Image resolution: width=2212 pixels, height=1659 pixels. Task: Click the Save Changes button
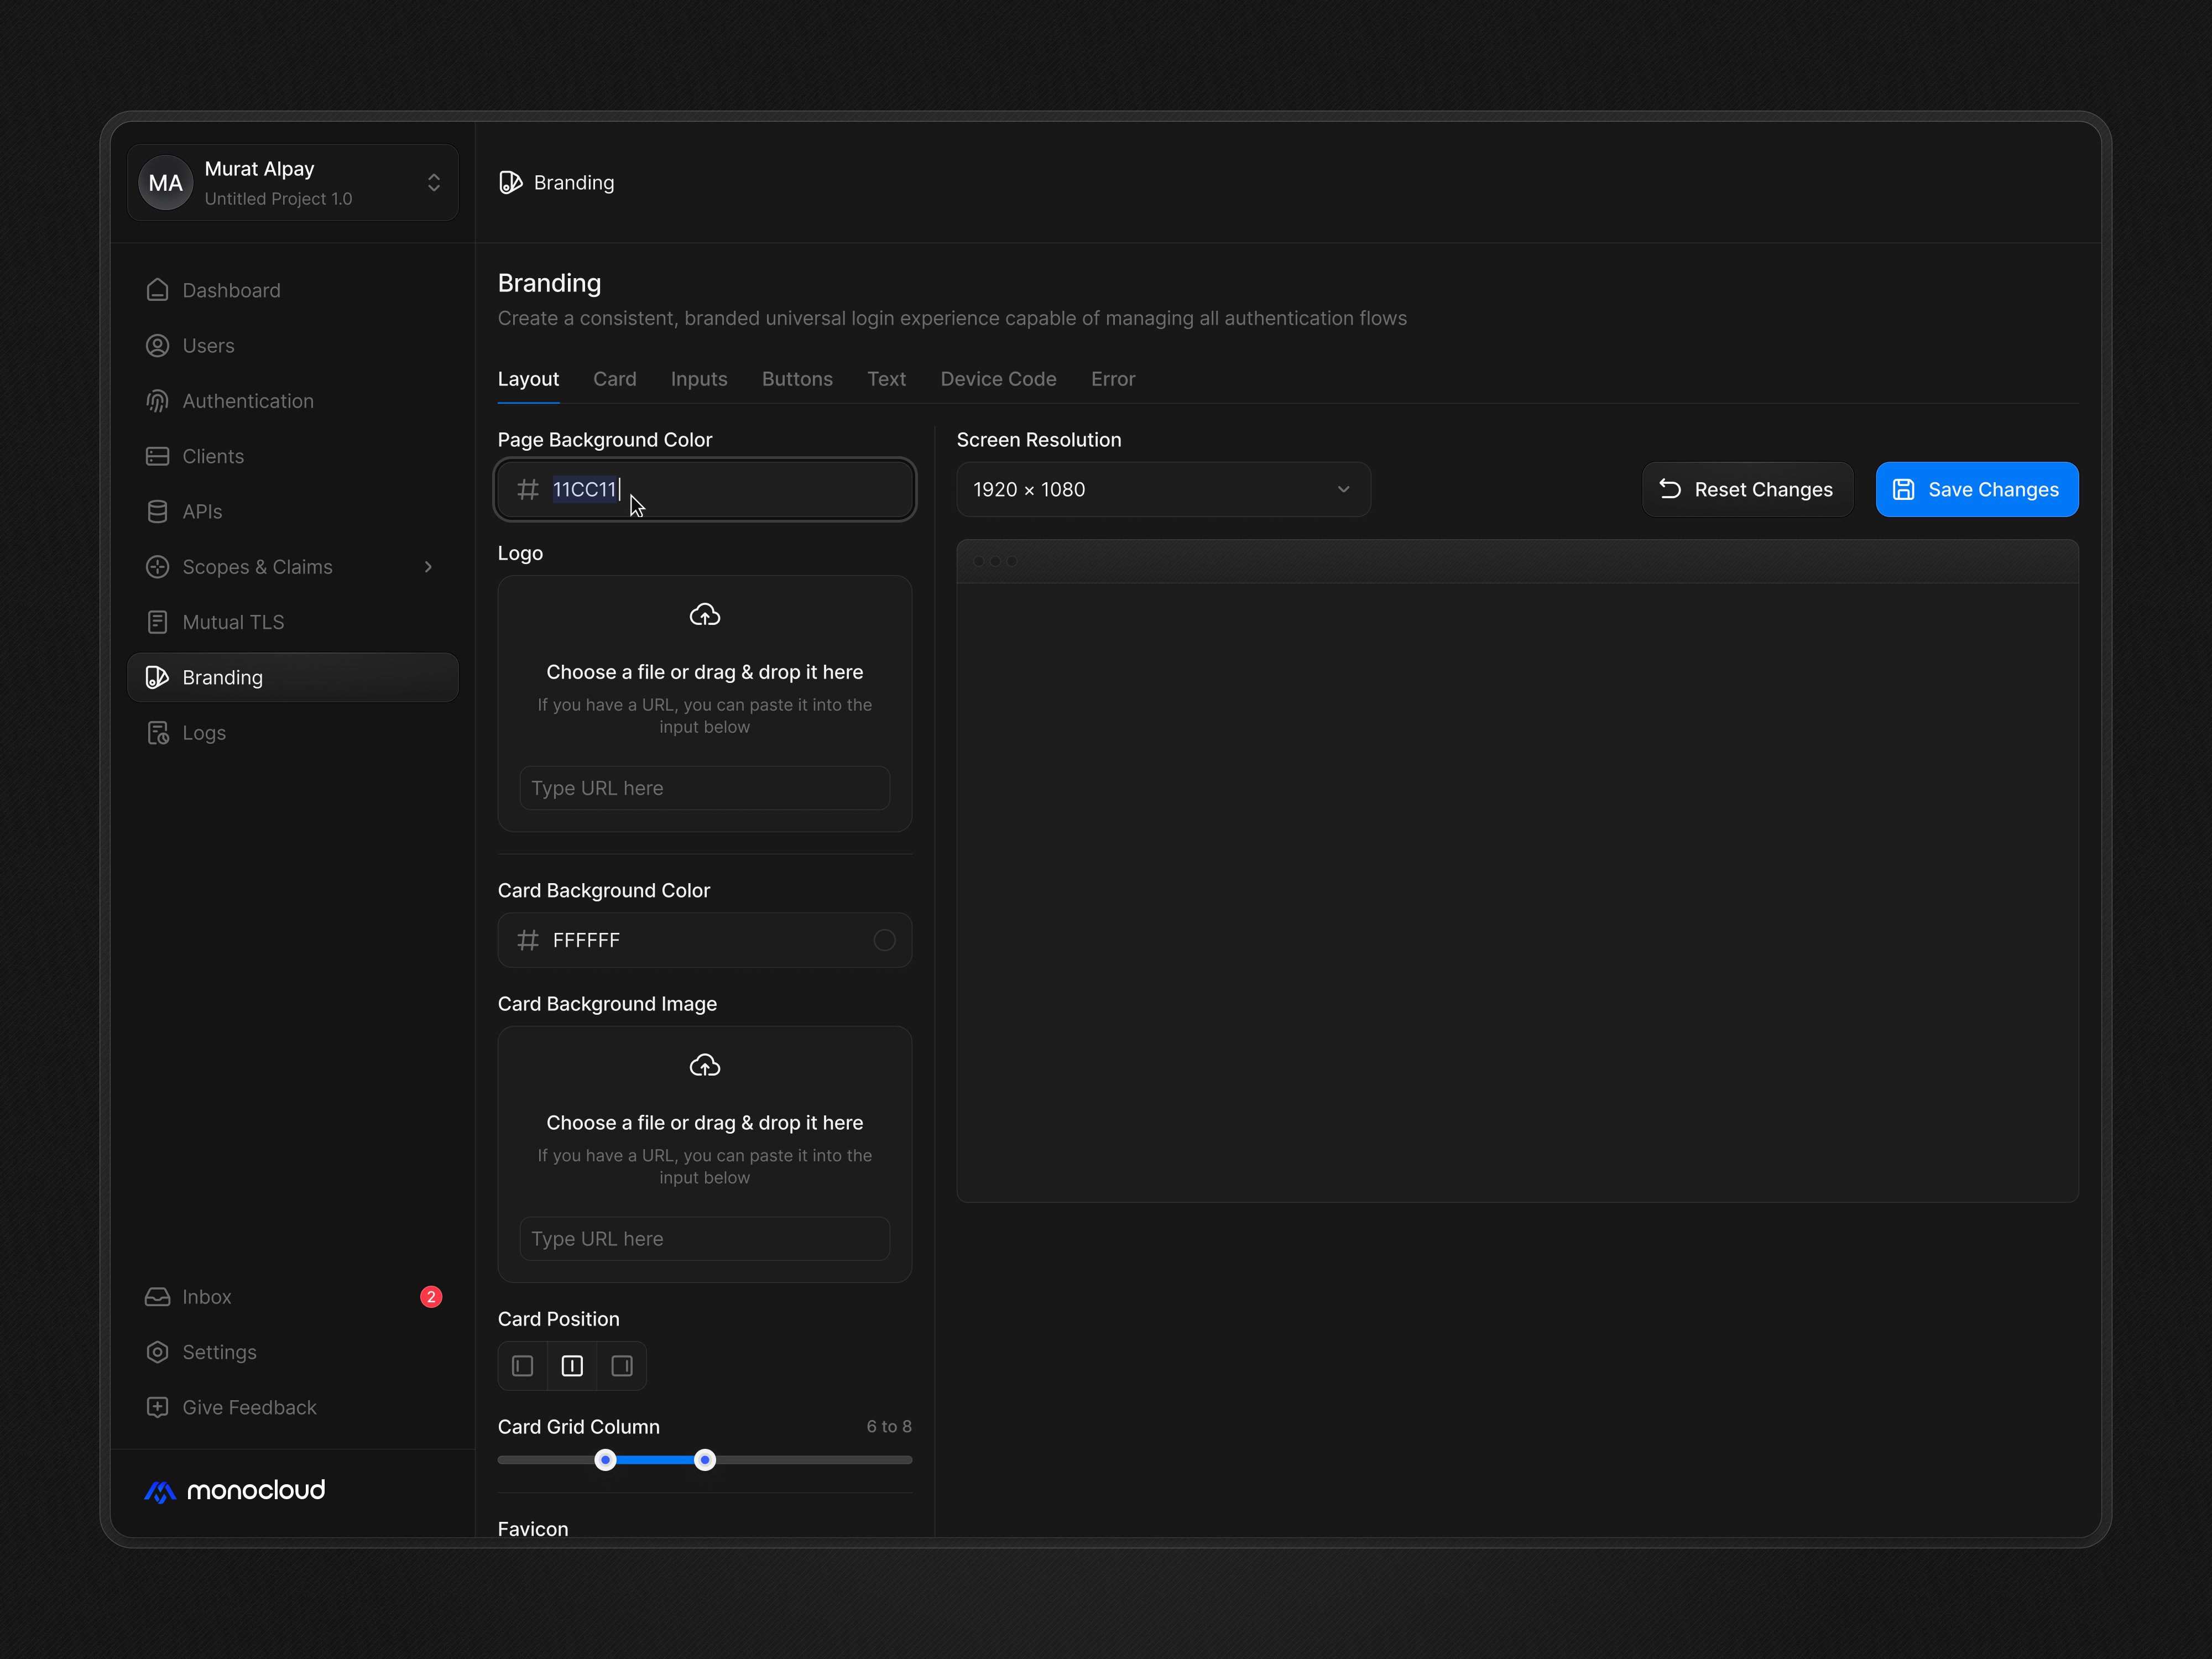click(x=1977, y=489)
